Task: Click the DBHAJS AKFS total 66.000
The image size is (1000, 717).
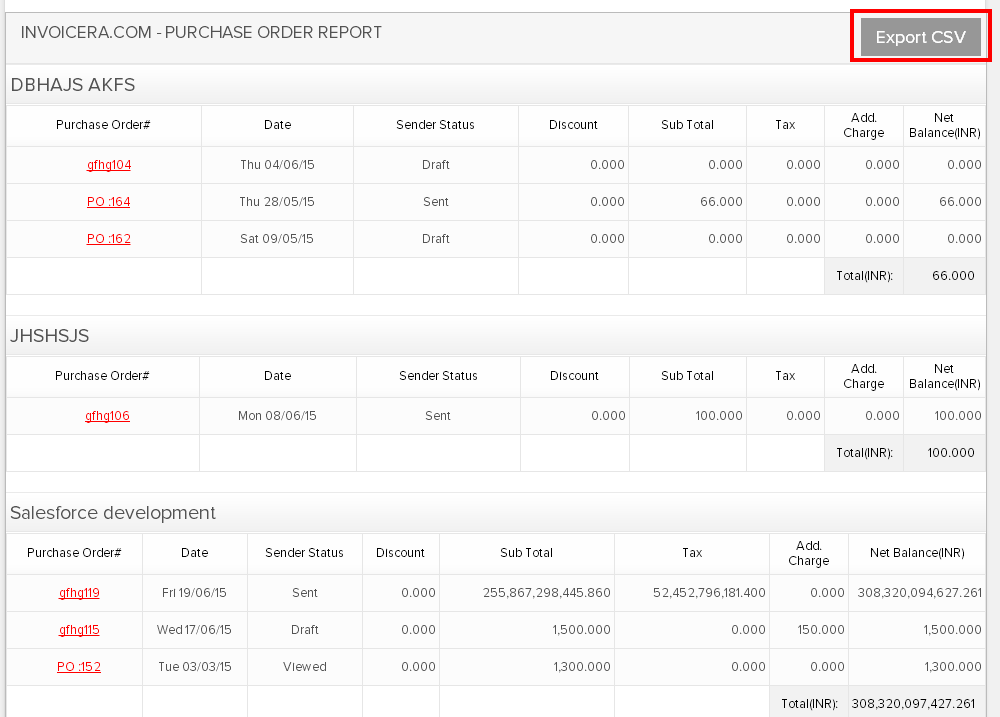Action: click(953, 276)
